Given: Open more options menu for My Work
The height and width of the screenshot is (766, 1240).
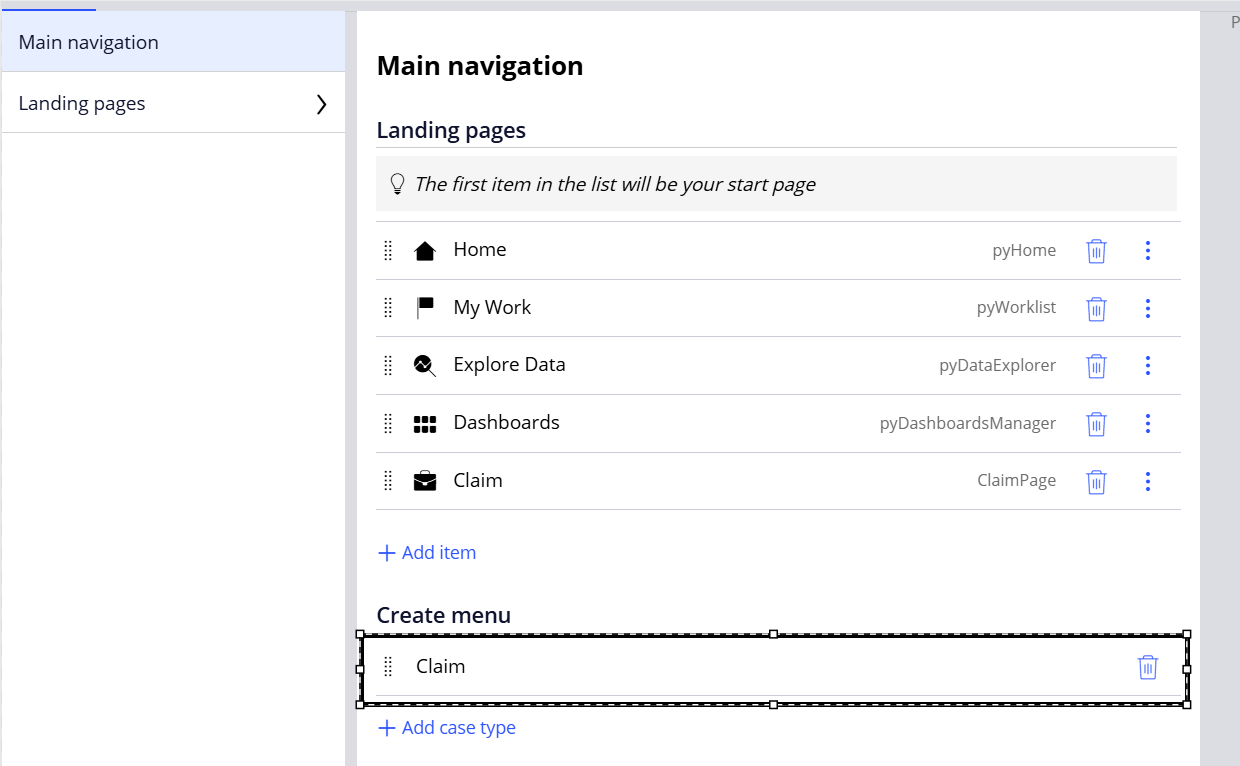Looking at the screenshot, I should (1147, 309).
